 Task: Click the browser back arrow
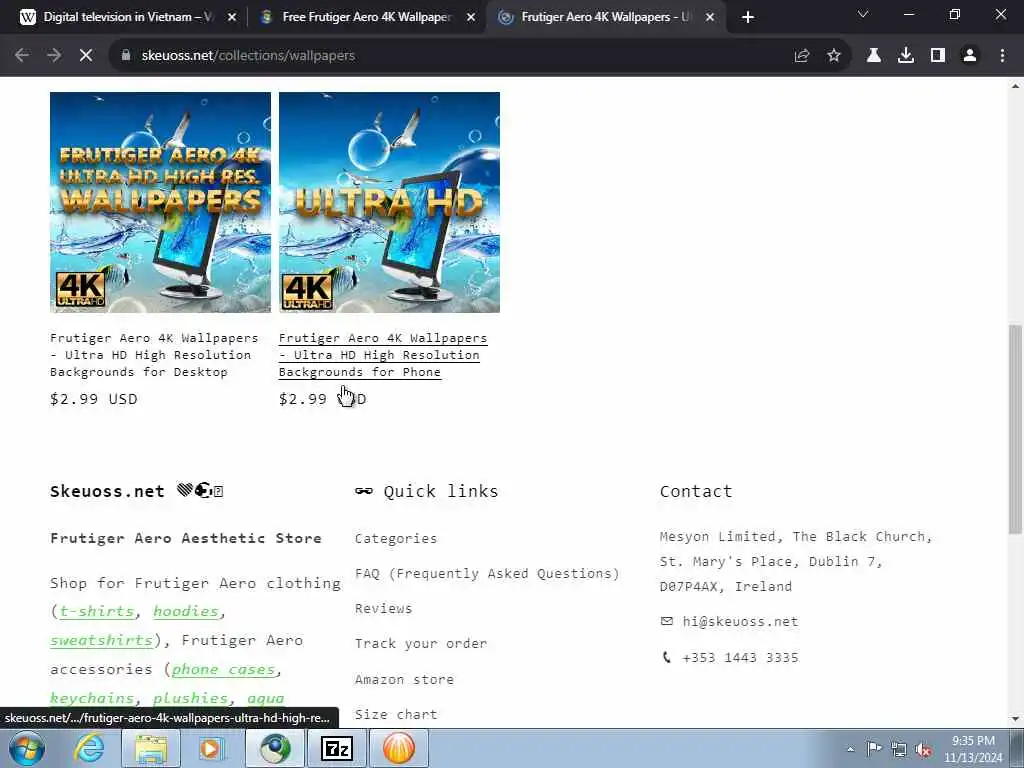click(22, 56)
